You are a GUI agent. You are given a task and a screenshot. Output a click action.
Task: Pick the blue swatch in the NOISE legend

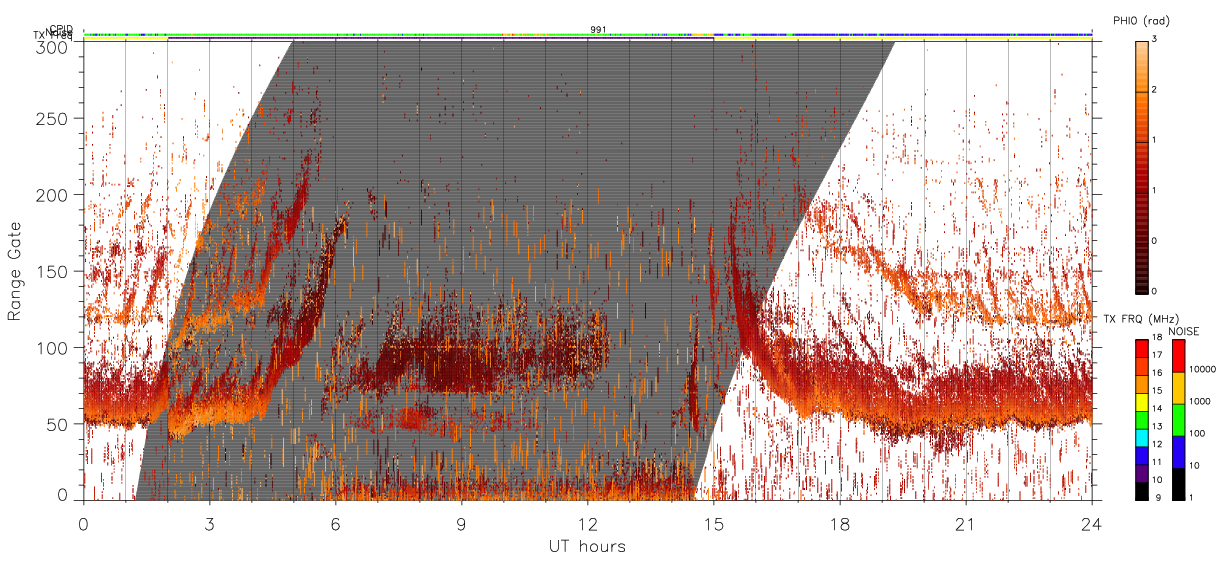pyautogui.click(x=1178, y=452)
